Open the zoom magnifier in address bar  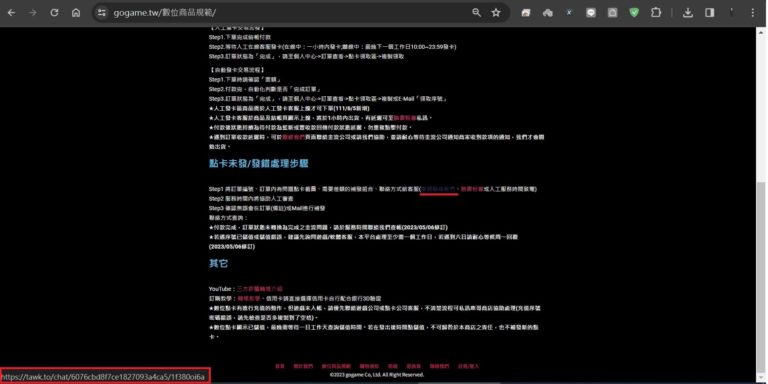(476, 13)
